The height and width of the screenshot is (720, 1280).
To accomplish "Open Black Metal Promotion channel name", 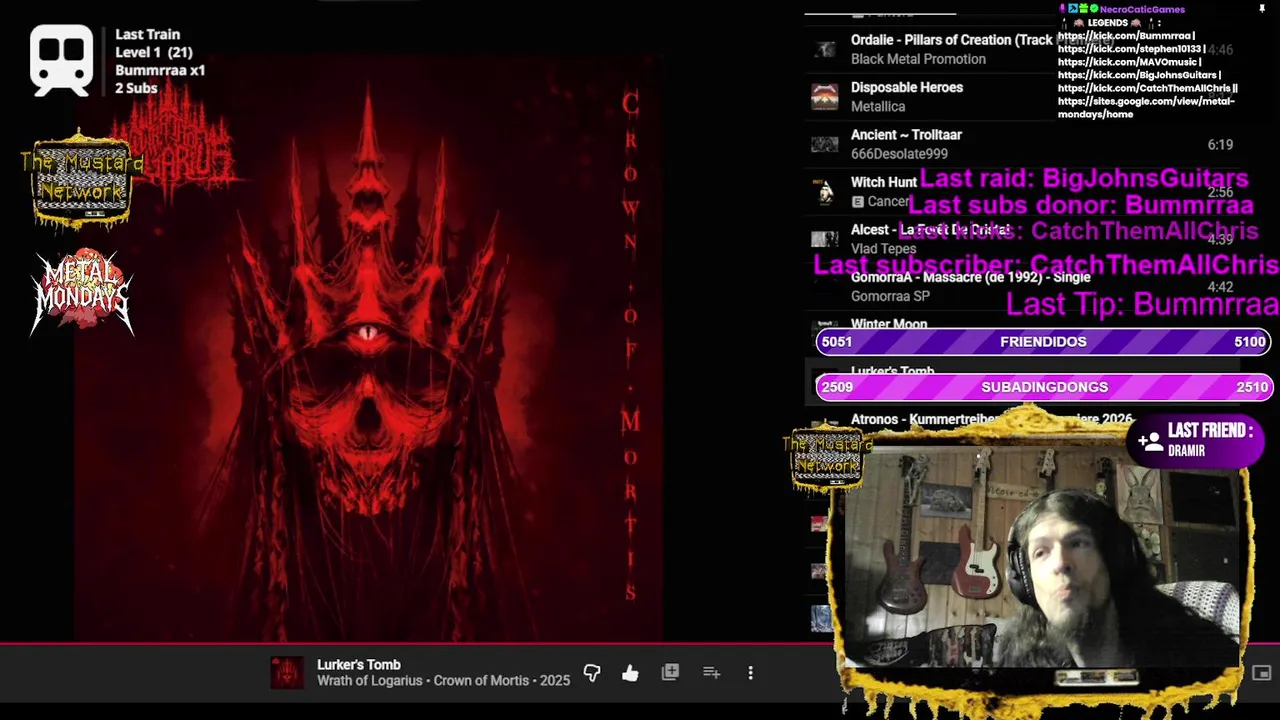I will coord(918,59).
